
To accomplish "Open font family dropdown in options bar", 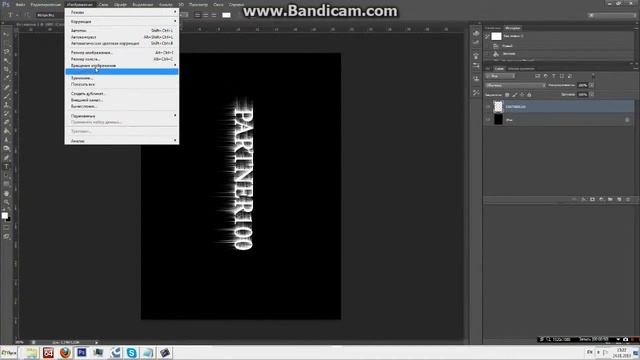I will click(x=50, y=15).
